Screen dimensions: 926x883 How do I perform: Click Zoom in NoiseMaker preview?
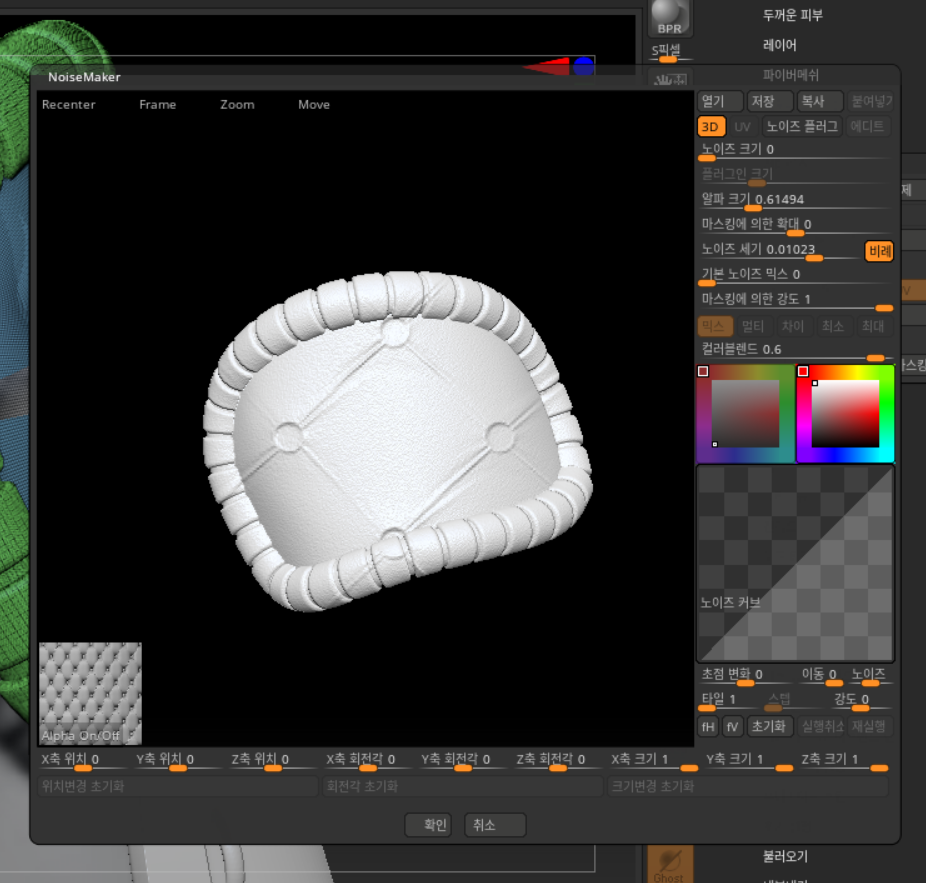point(237,105)
